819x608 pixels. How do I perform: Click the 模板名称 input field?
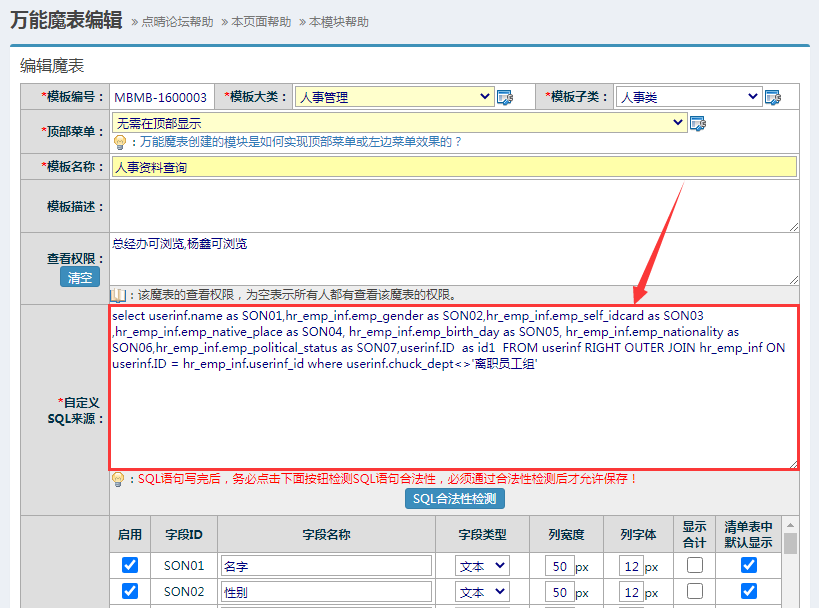coord(454,167)
